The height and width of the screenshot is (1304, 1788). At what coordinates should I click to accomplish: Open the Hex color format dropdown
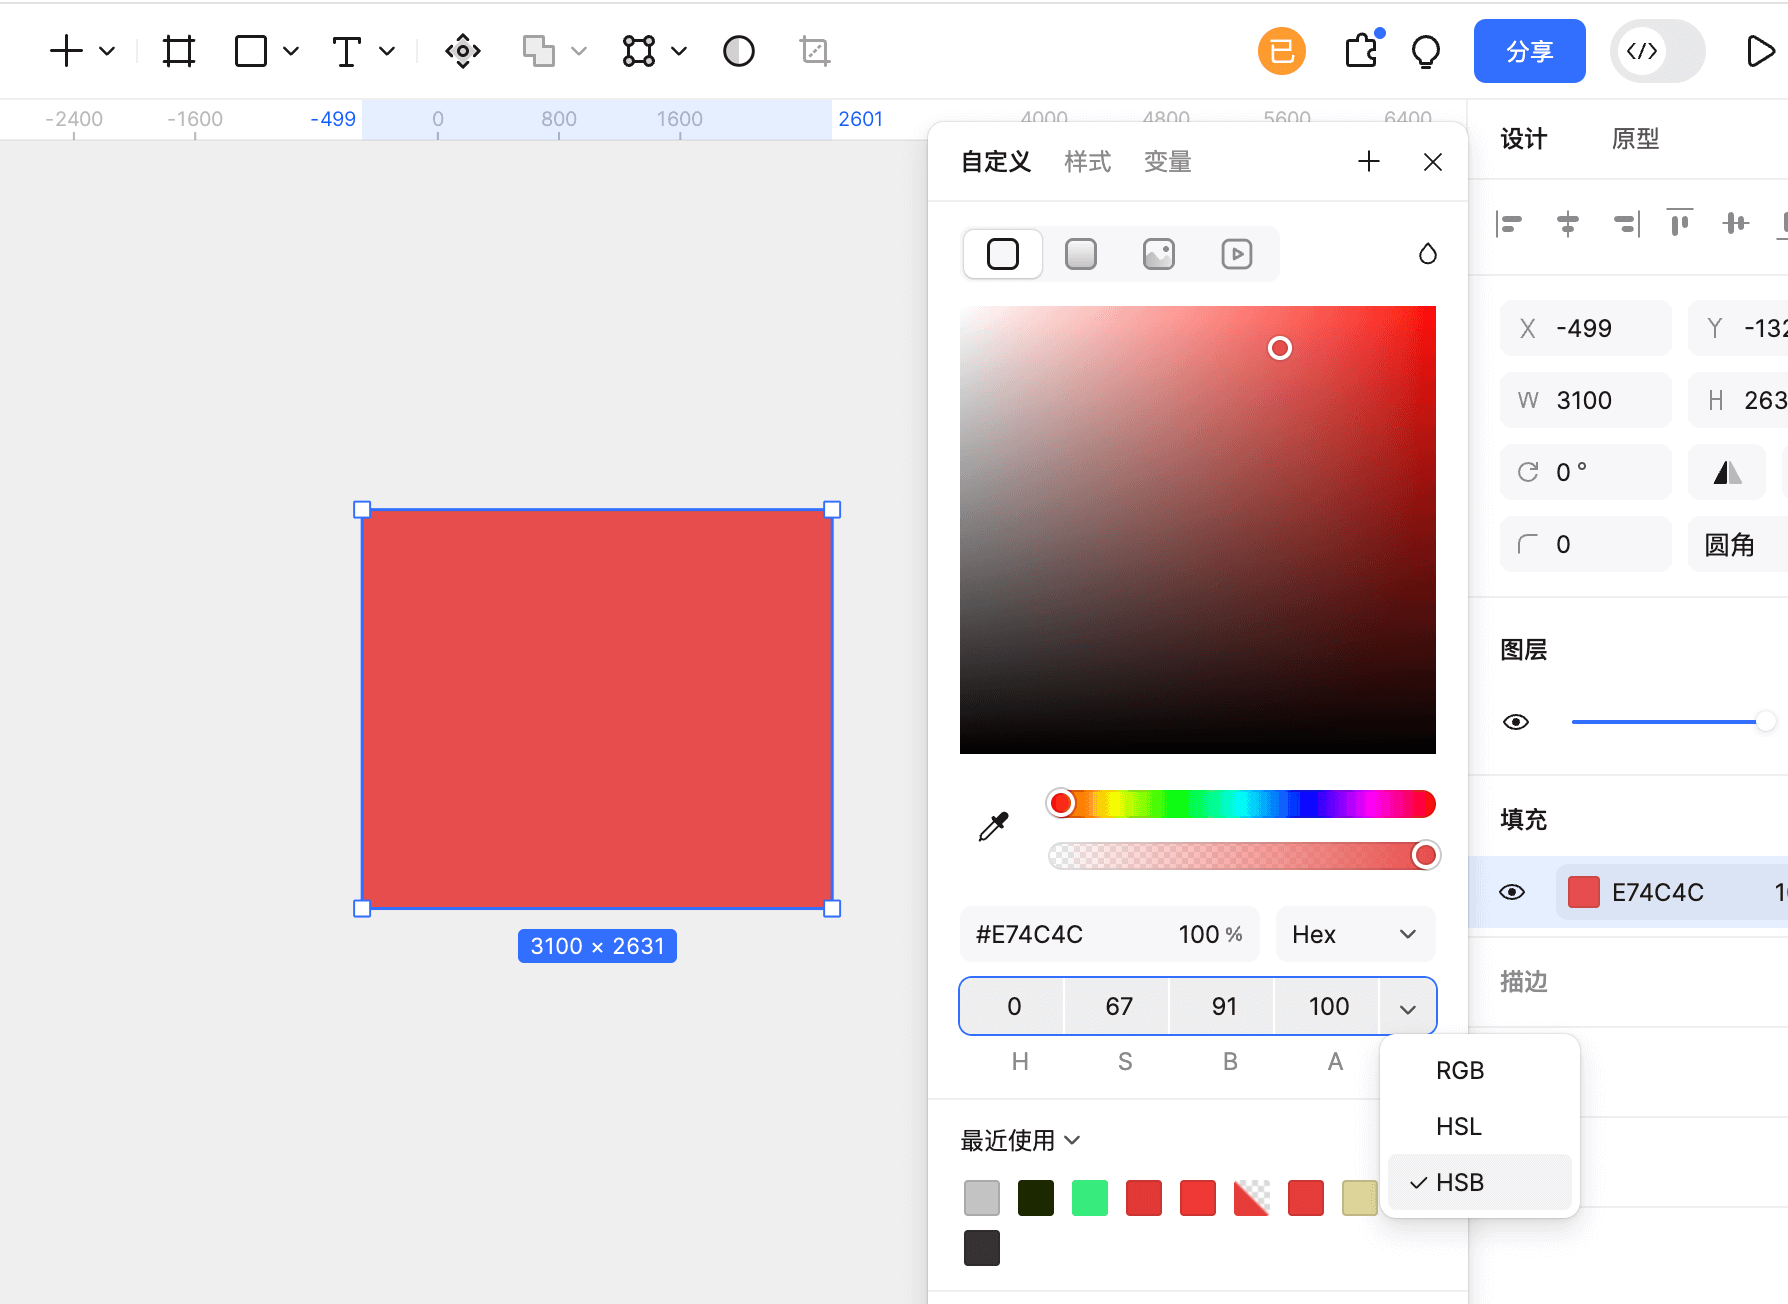pyautogui.click(x=1355, y=934)
